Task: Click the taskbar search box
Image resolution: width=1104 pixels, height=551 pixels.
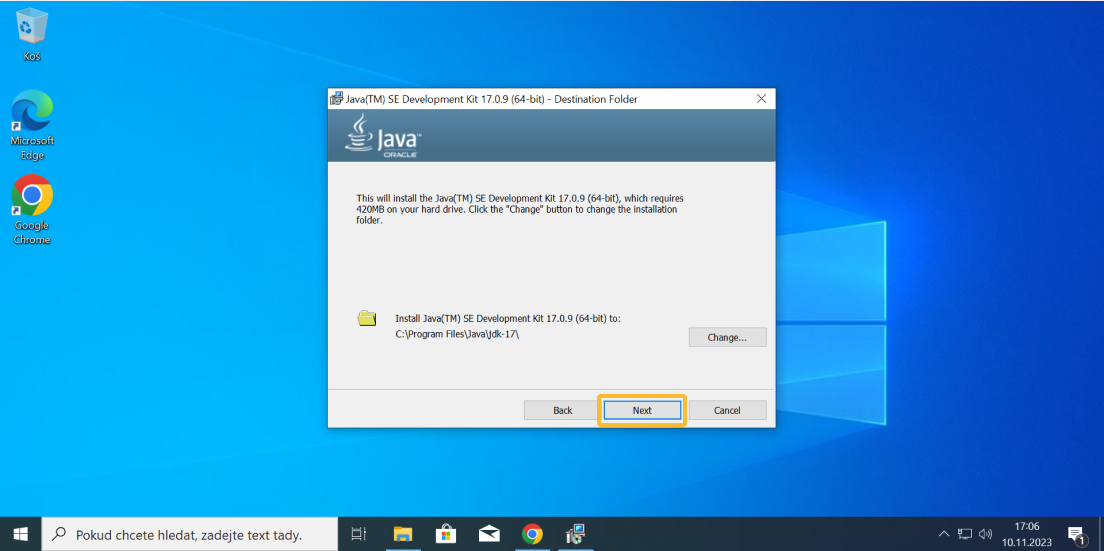Action: pyautogui.click(x=190, y=535)
